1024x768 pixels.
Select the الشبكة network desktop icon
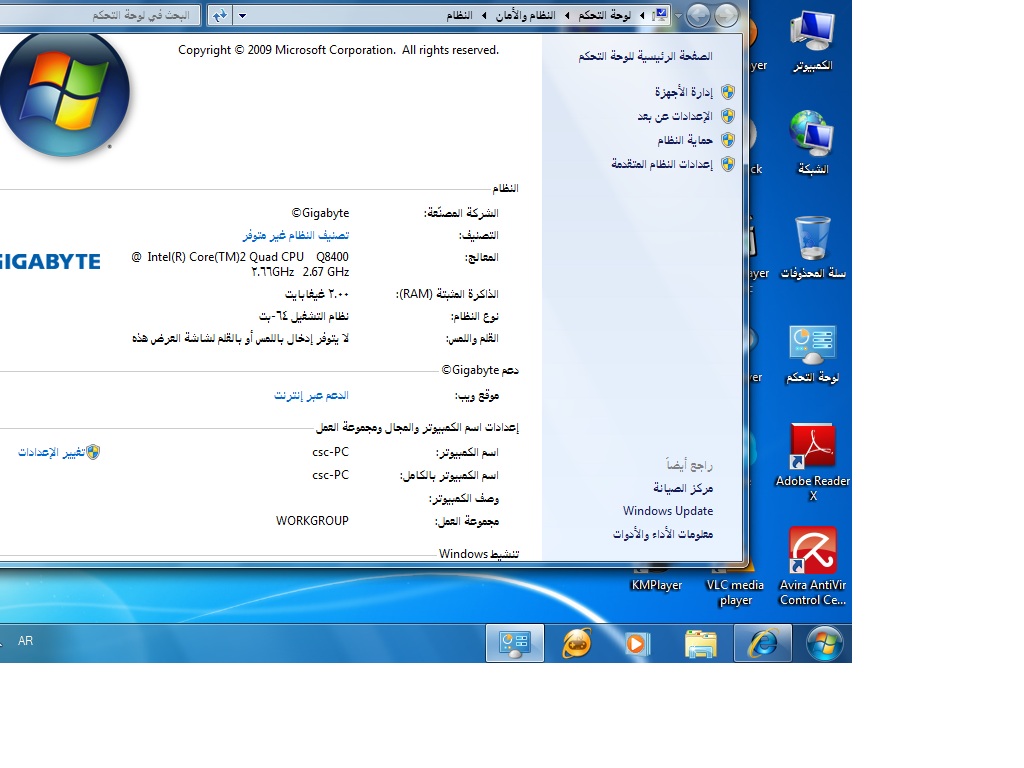coord(812,142)
